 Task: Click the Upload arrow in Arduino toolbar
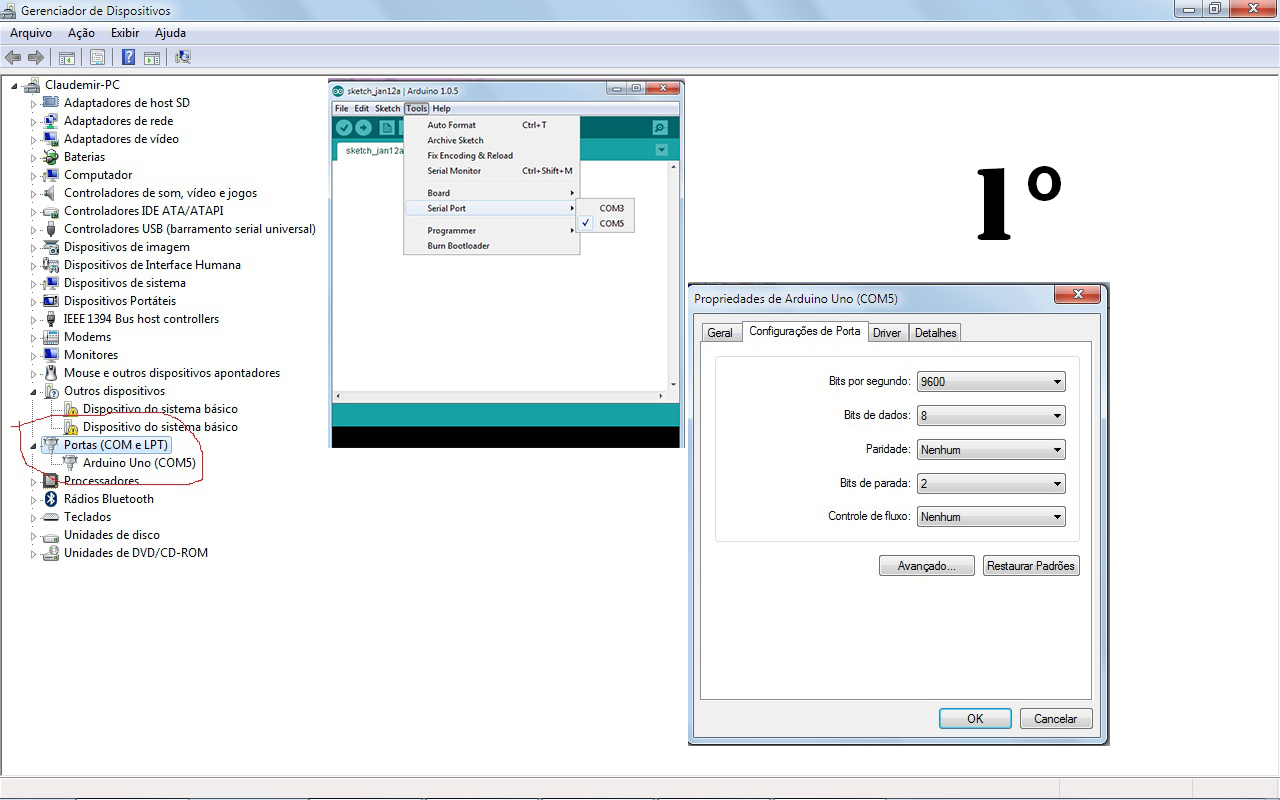click(x=363, y=127)
